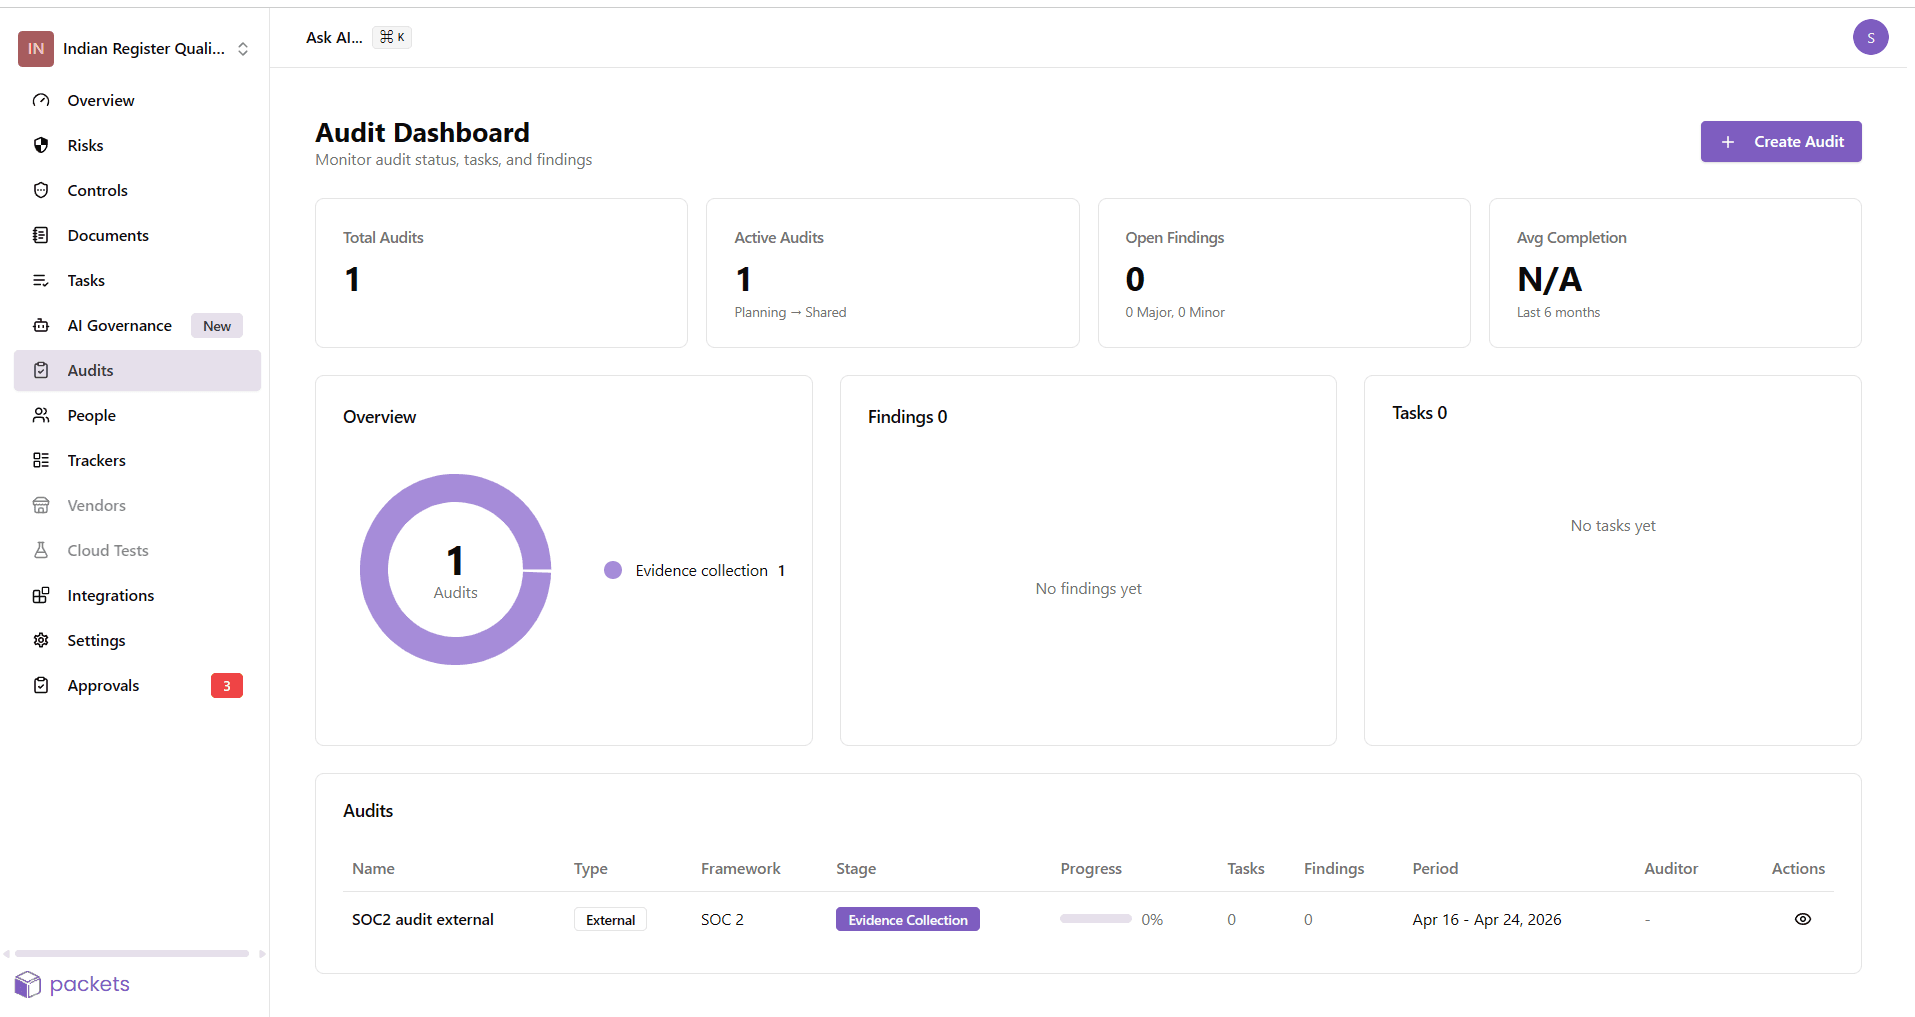Click the AI Governance robot icon
Screen dimensions: 1915x1017
(x=41, y=325)
